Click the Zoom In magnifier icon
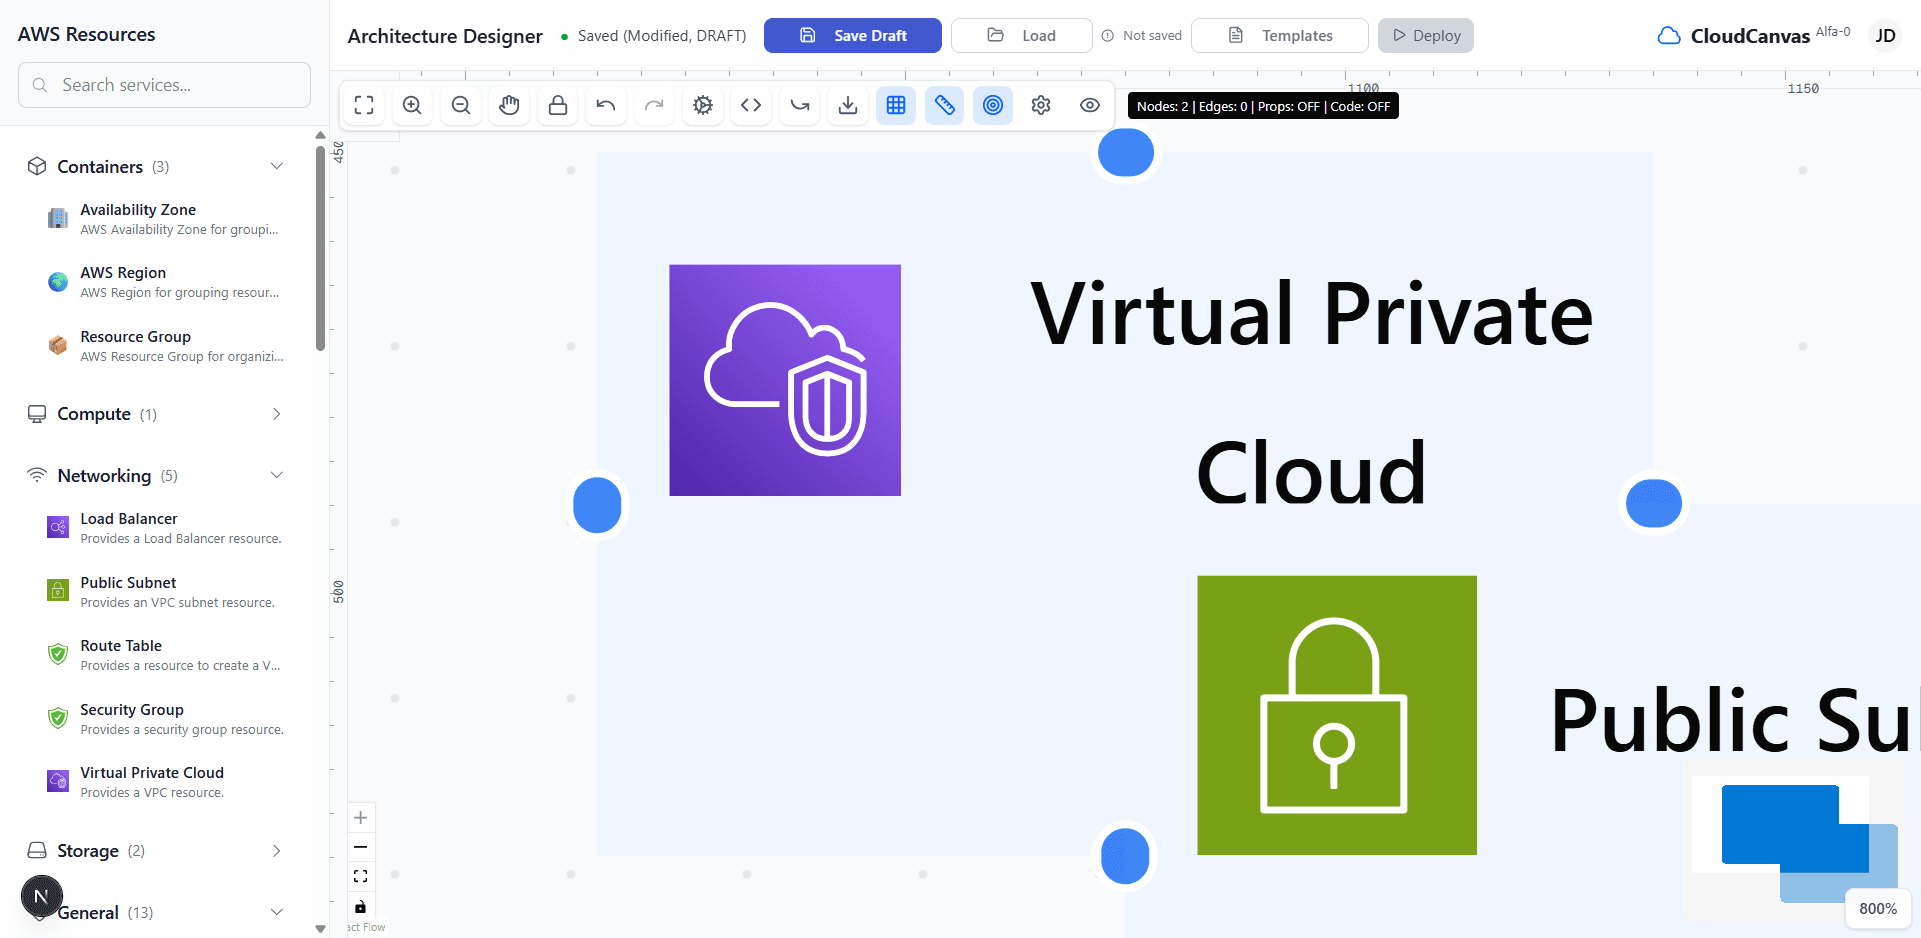The image size is (1921, 938). 412,105
